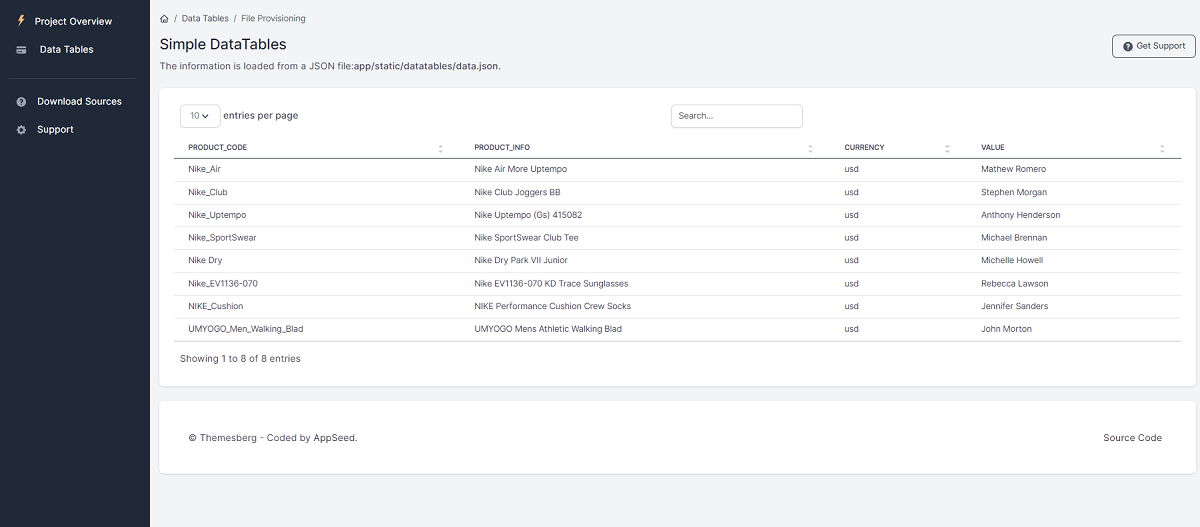The height and width of the screenshot is (527, 1200).
Task: Click the Rebecca Lawson value cell
Action: tap(1015, 283)
